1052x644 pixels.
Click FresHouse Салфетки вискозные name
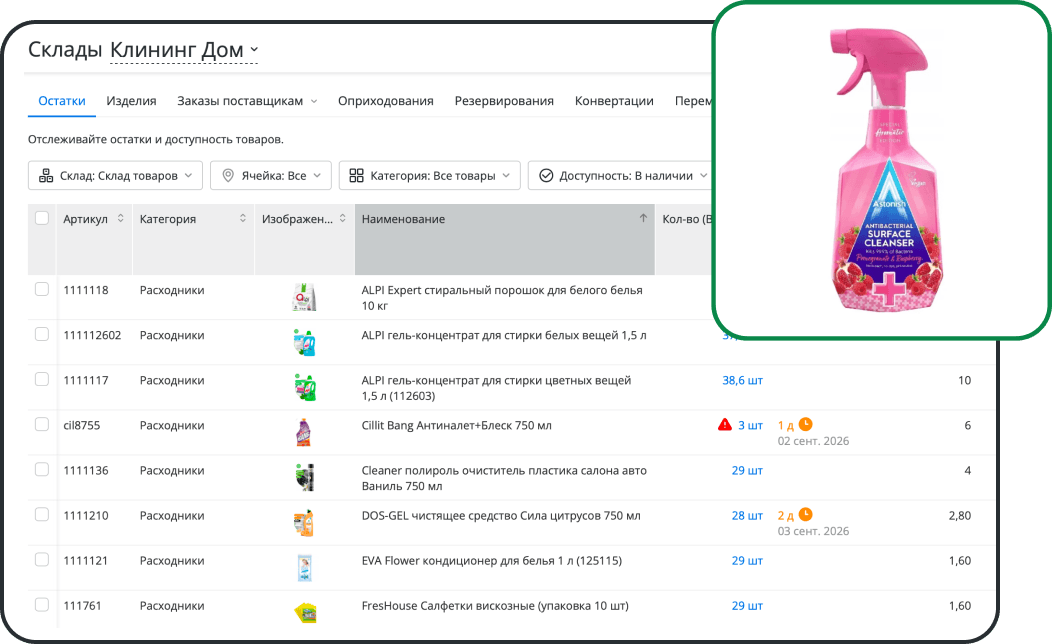[495, 605]
